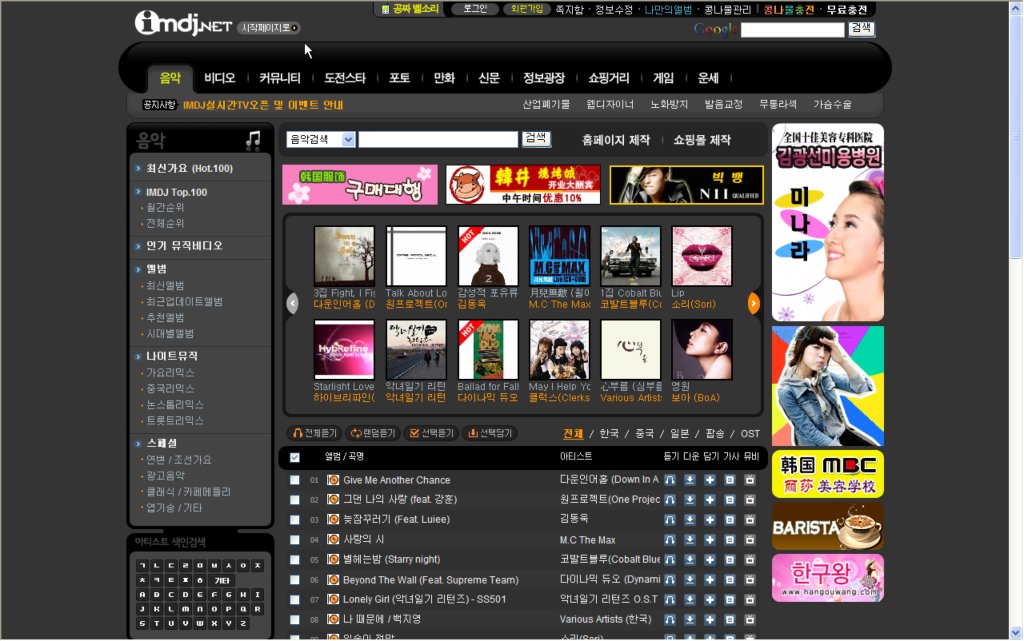Click the 로그인 button in the top bar

[x=475, y=9]
